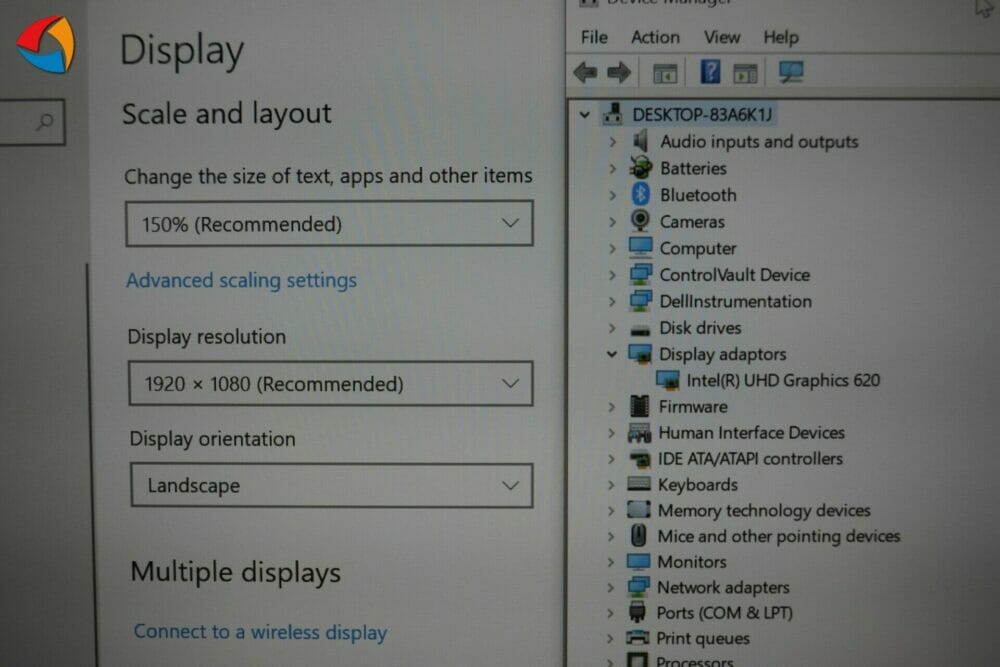Expand the Monitors node

(x=610, y=562)
